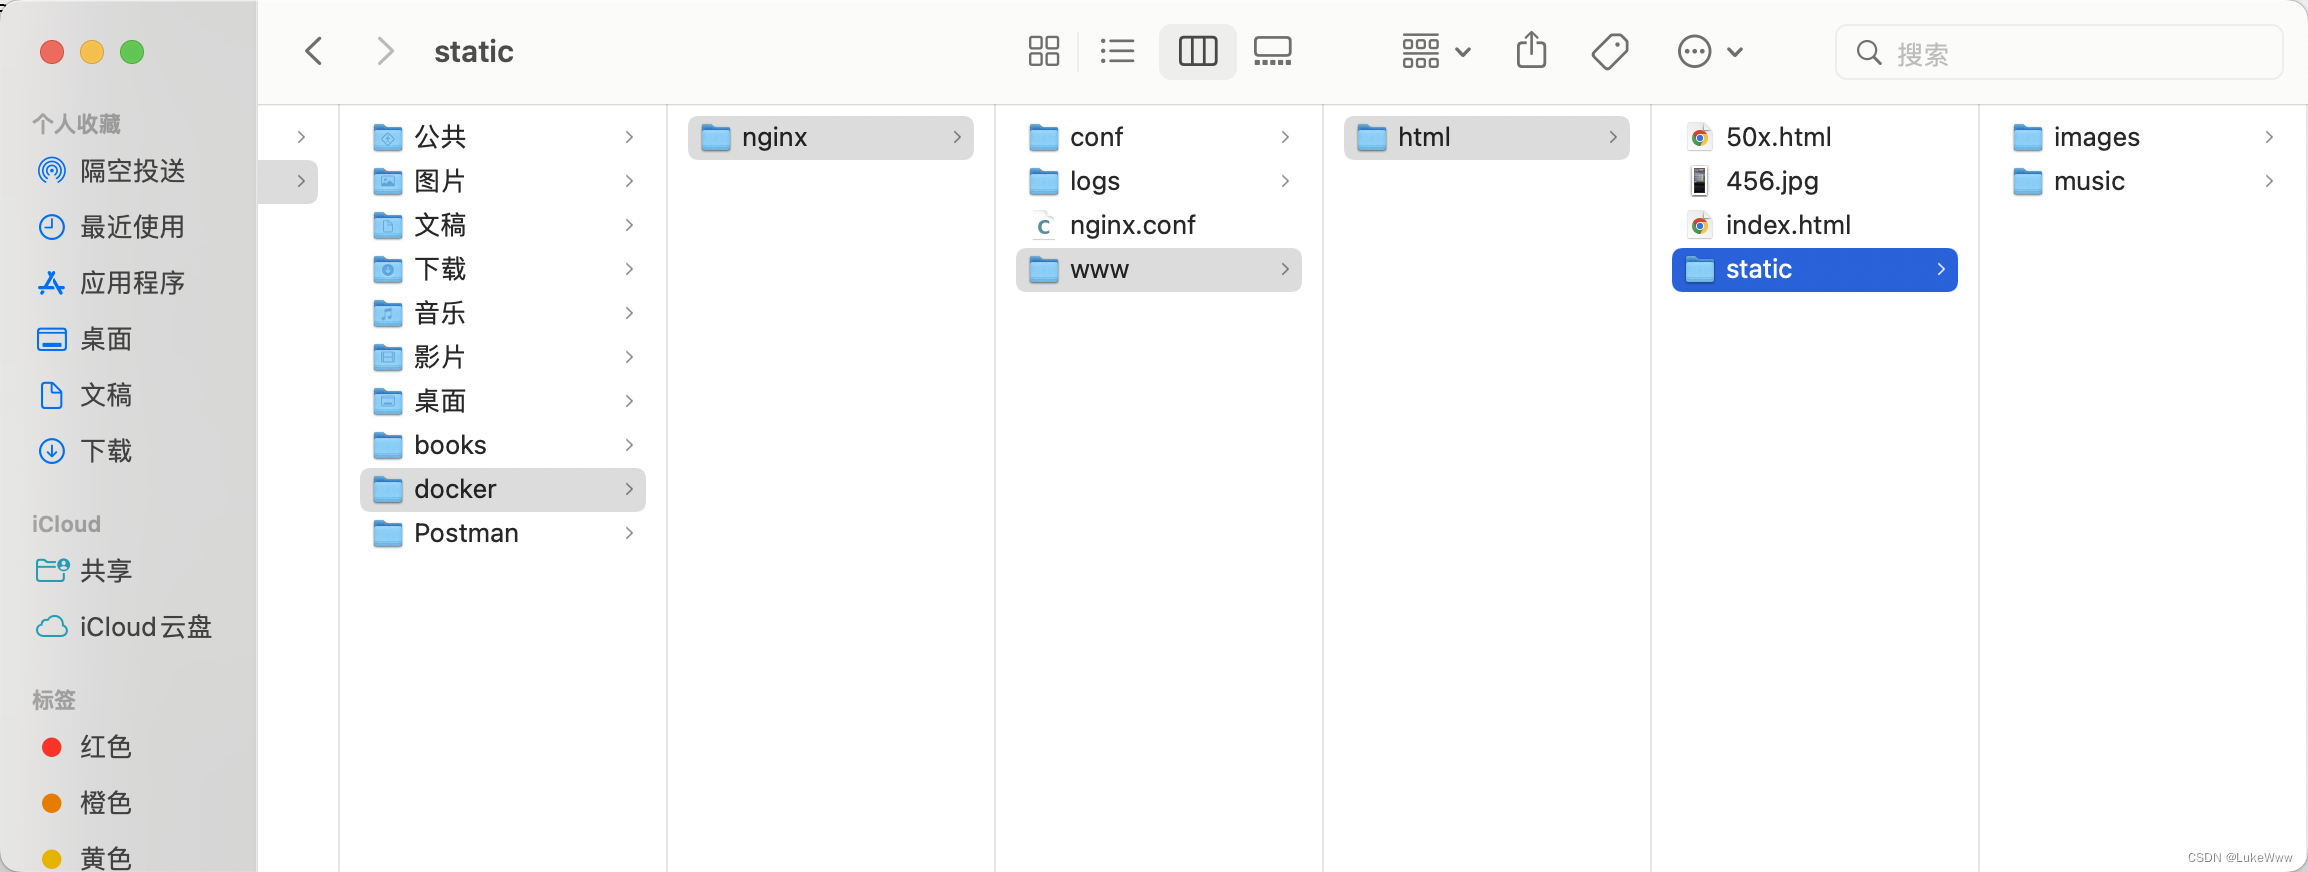Viewport: 2308px width, 872px height.
Task: Select the 图片 folder
Action: 503,181
